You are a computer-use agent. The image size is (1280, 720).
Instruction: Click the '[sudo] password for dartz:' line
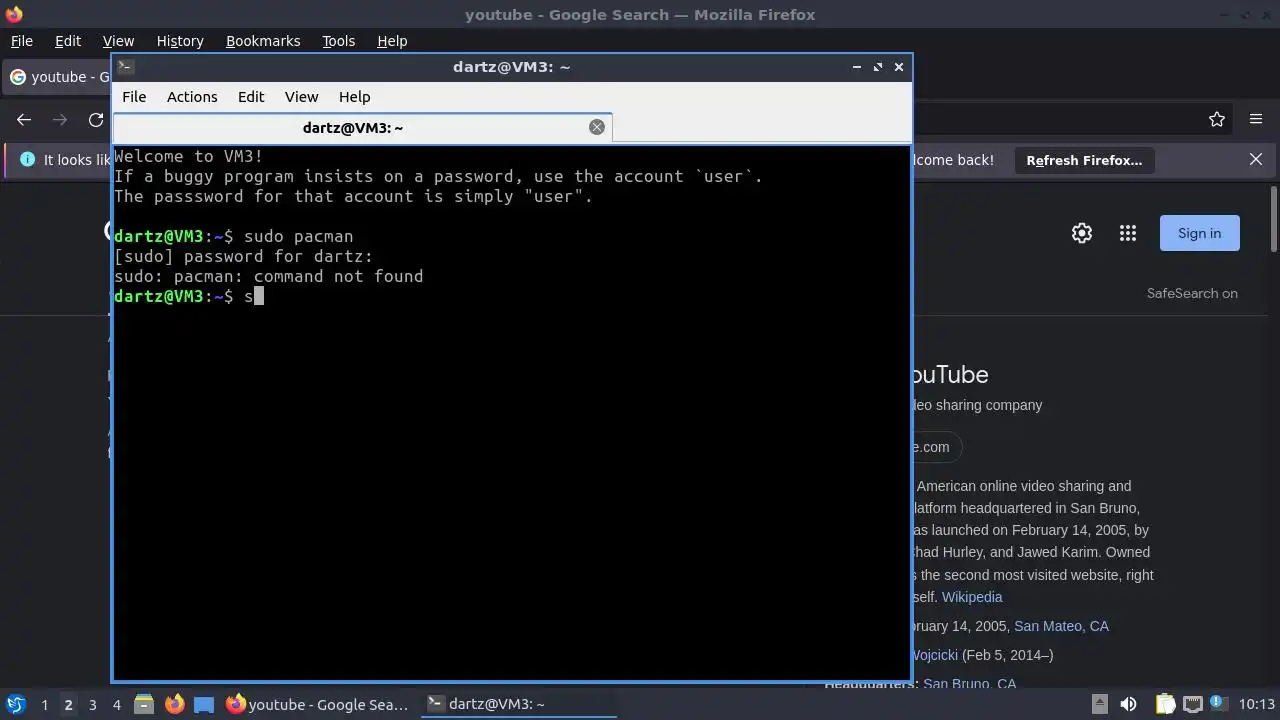pyautogui.click(x=244, y=256)
